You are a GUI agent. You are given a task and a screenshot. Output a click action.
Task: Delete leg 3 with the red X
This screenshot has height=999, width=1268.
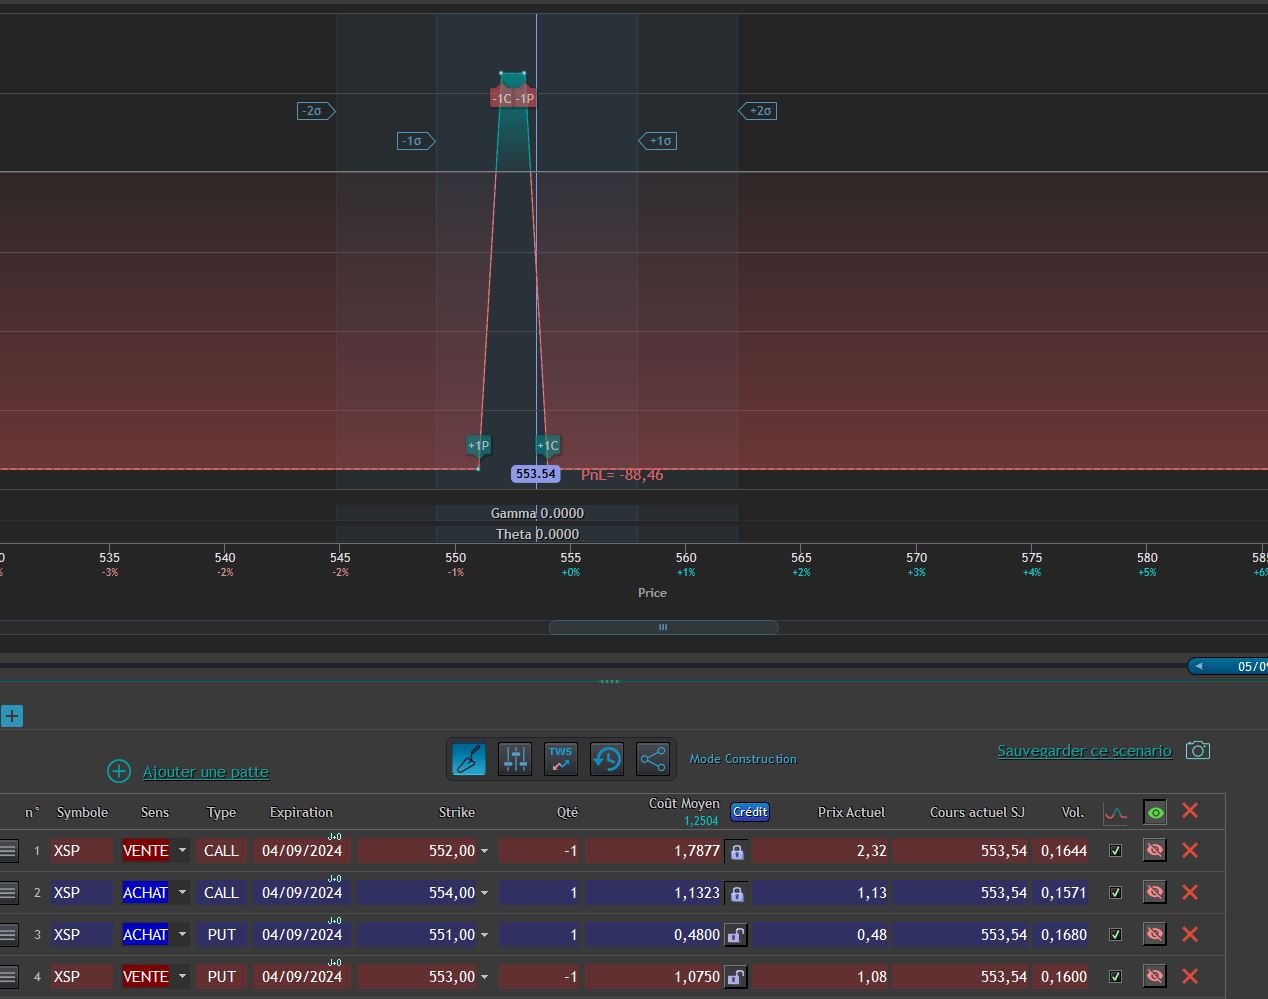[x=1189, y=934]
